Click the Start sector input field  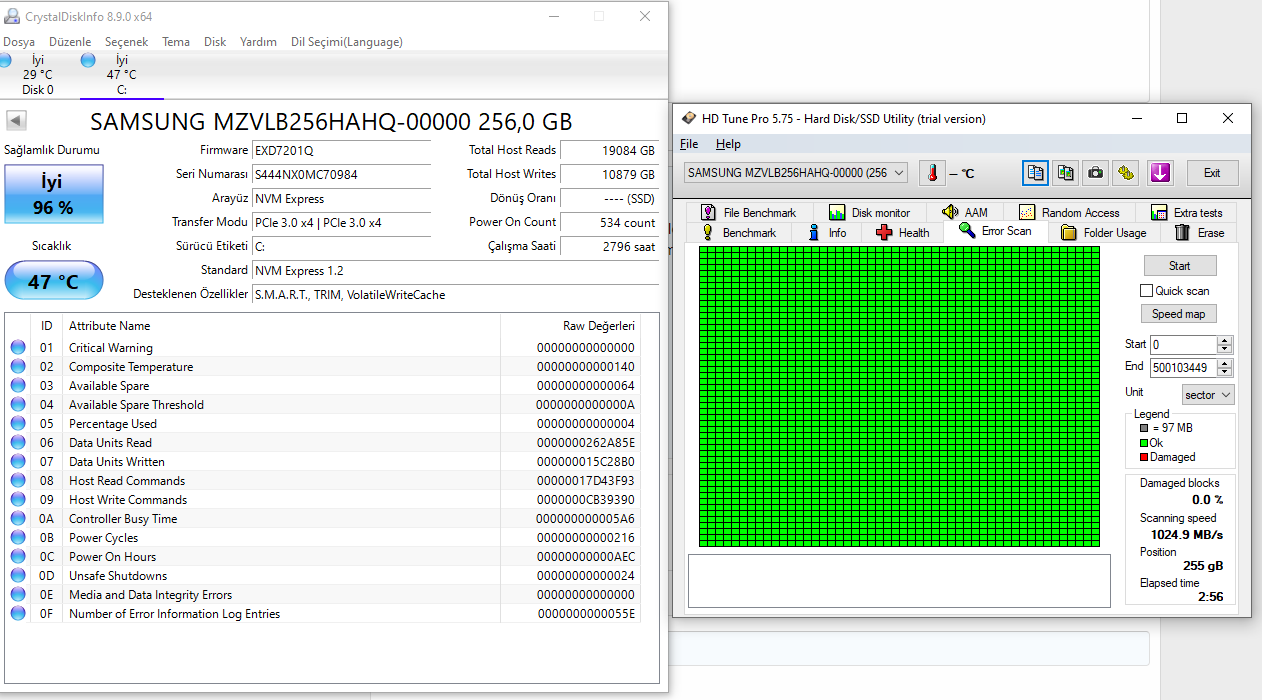[1183, 345]
